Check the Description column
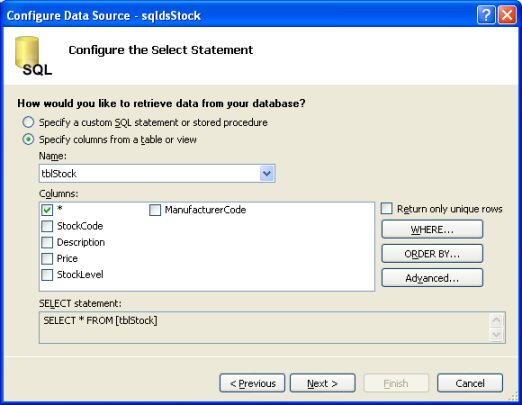Image resolution: width=522 pixels, height=405 pixels. tap(47, 242)
